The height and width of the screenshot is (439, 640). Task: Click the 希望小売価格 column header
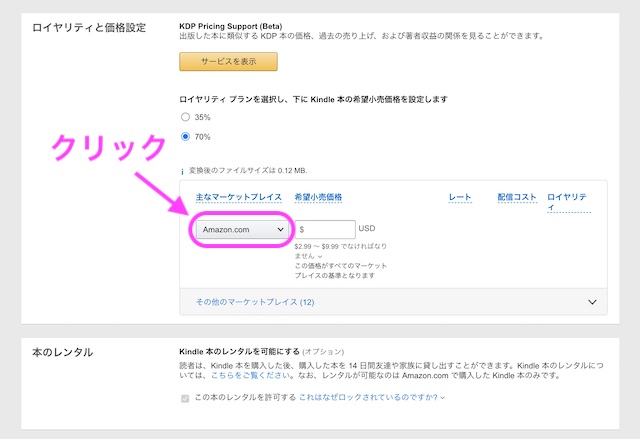[x=318, y=198]
